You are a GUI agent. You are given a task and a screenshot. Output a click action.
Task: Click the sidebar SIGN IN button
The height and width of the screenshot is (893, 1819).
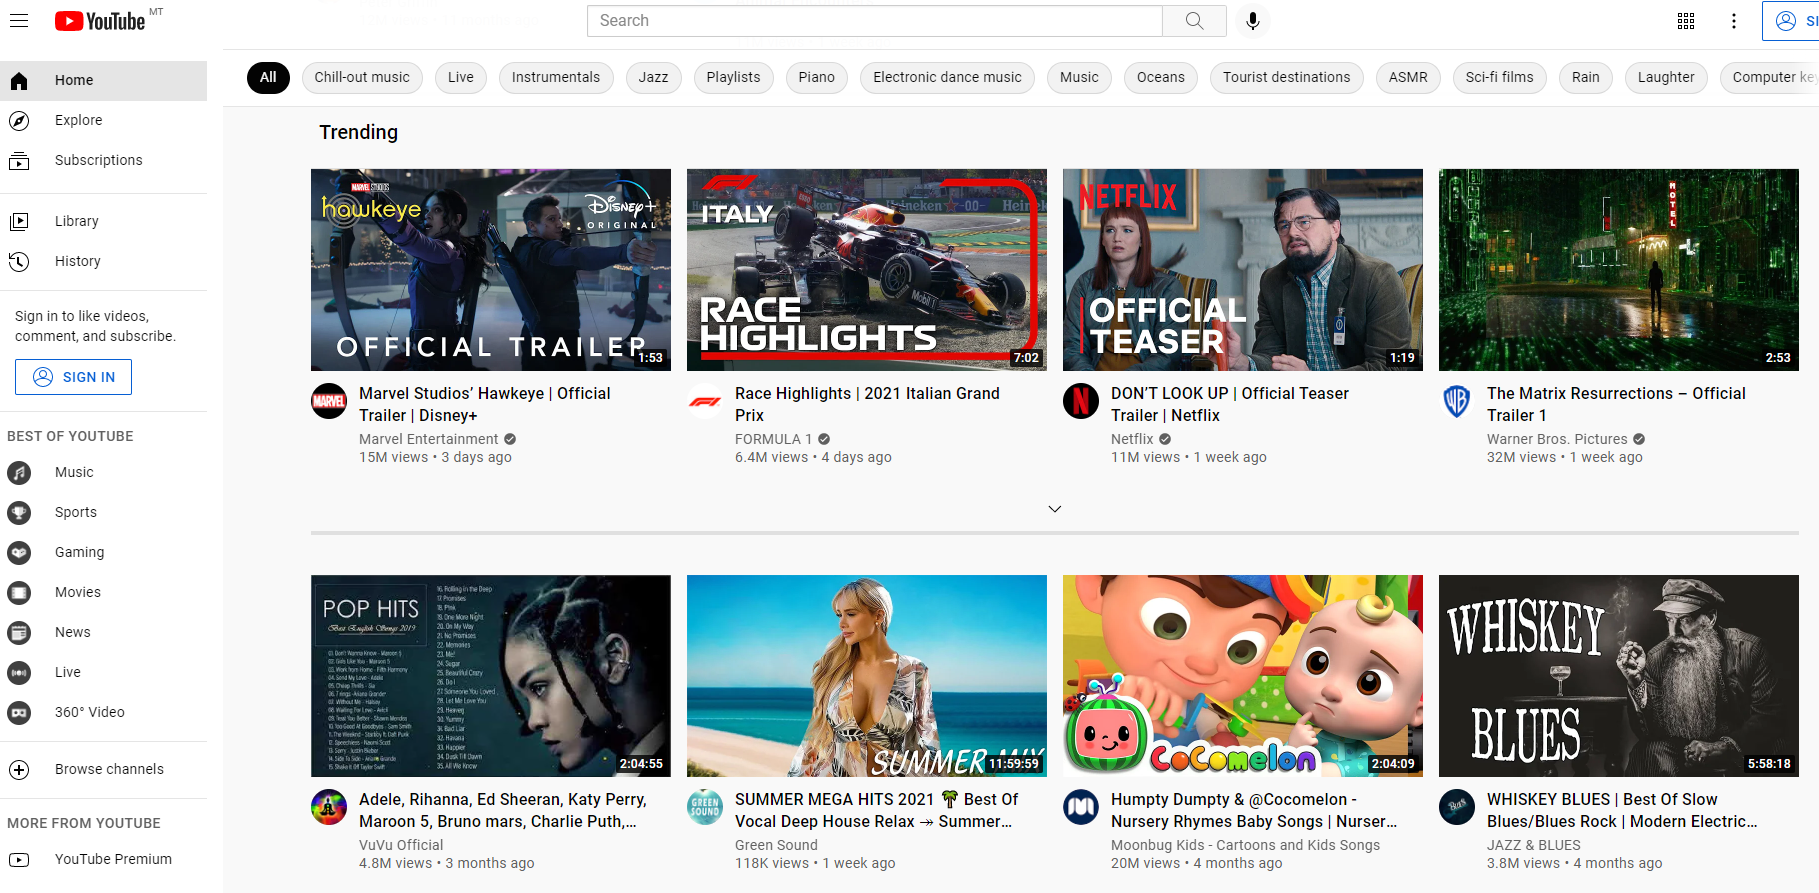coord(73,377)
